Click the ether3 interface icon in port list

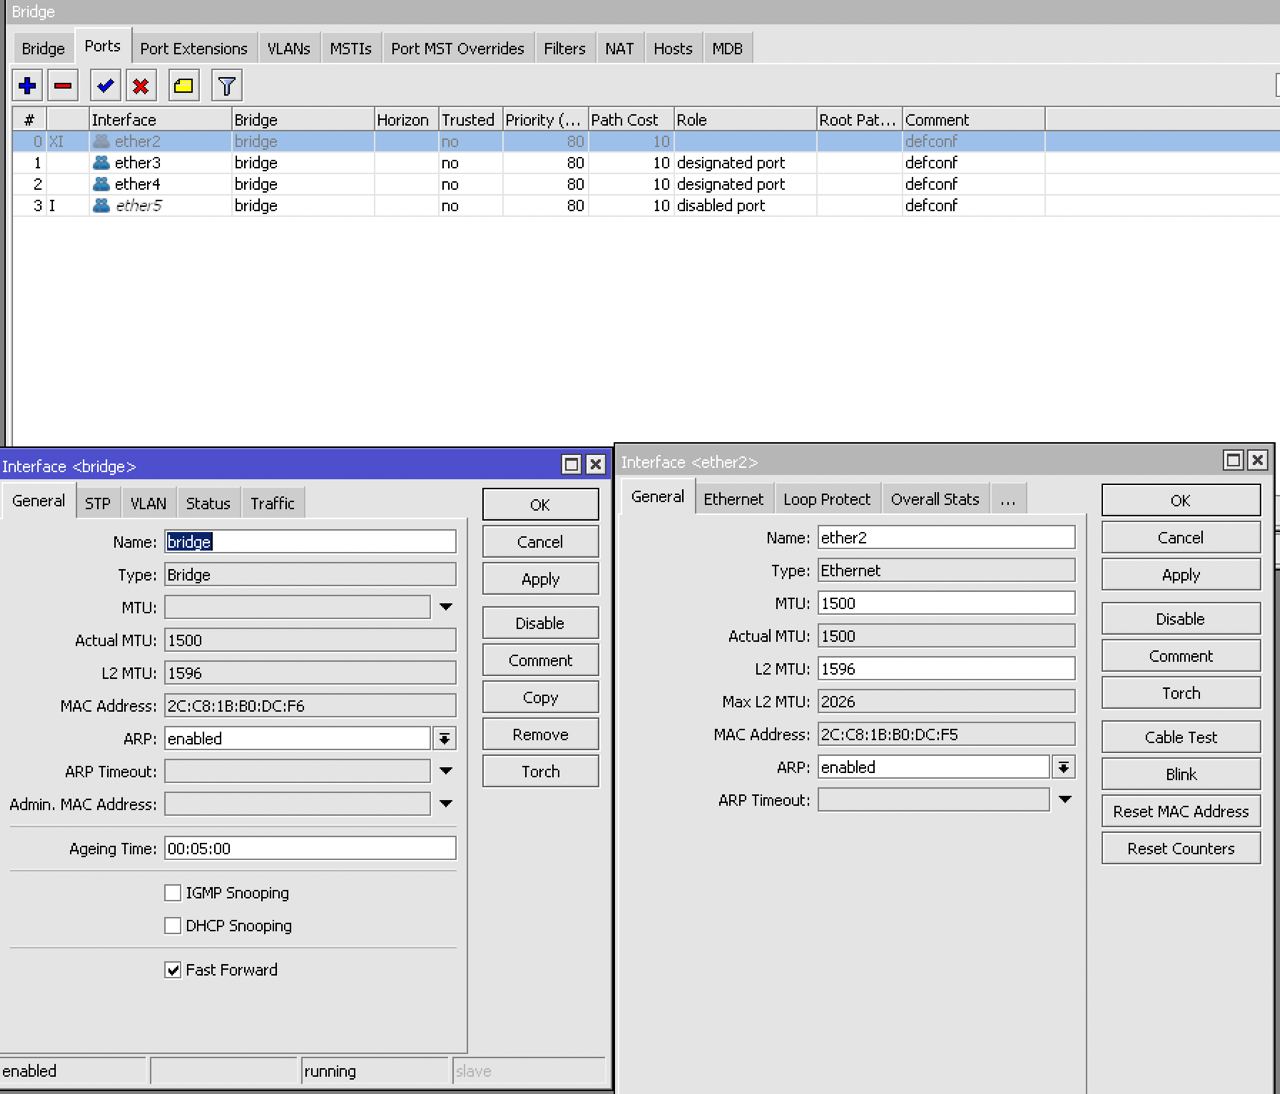pos(101,162)
